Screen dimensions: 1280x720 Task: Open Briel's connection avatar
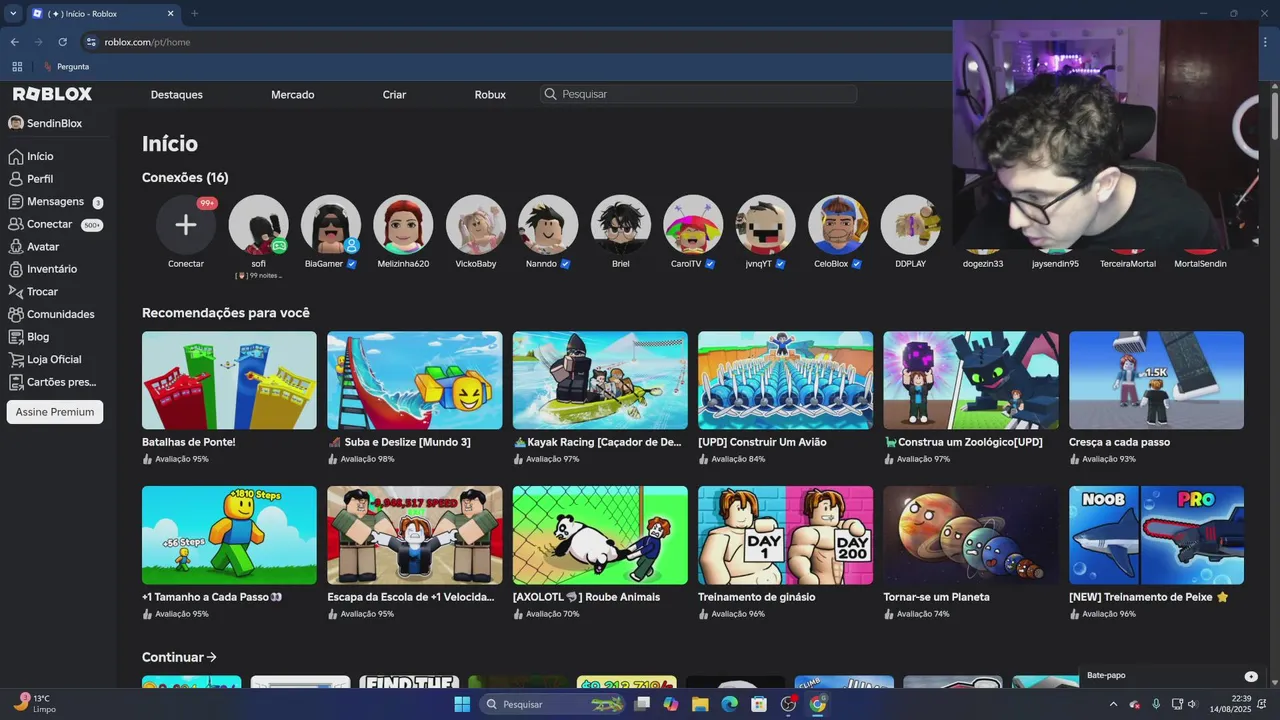621,224
